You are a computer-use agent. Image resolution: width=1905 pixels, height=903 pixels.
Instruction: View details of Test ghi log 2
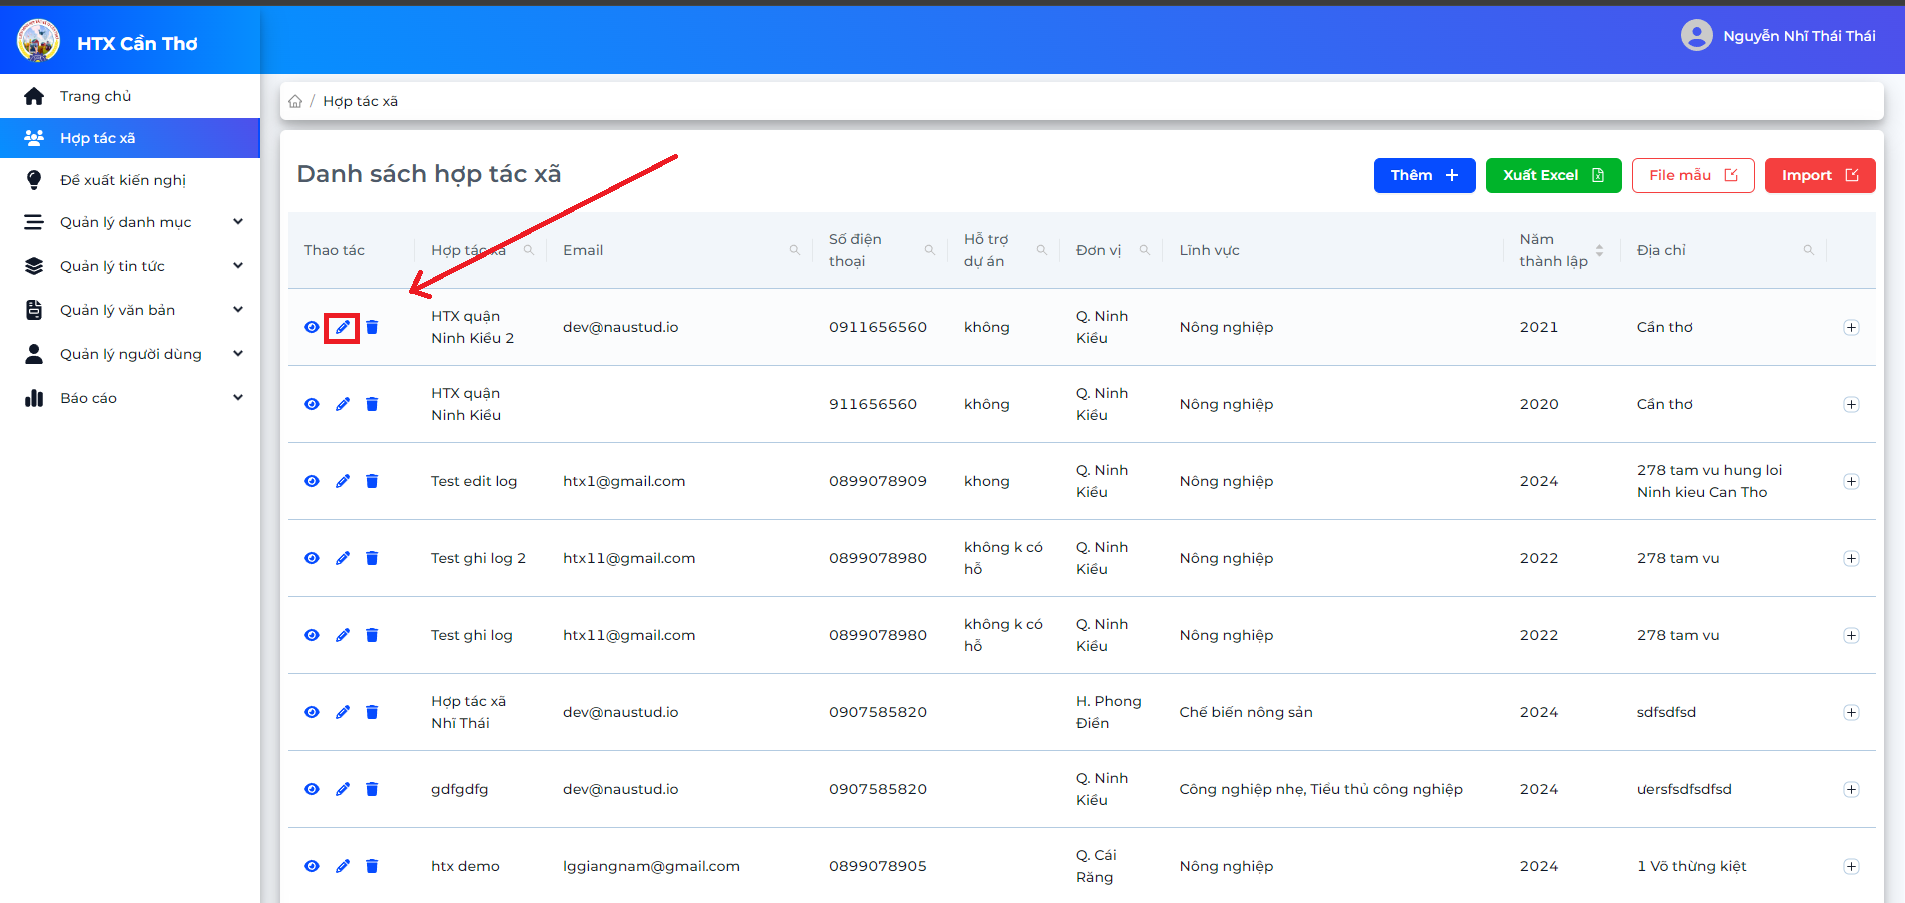pyautogui.click(x=312, y=558)
